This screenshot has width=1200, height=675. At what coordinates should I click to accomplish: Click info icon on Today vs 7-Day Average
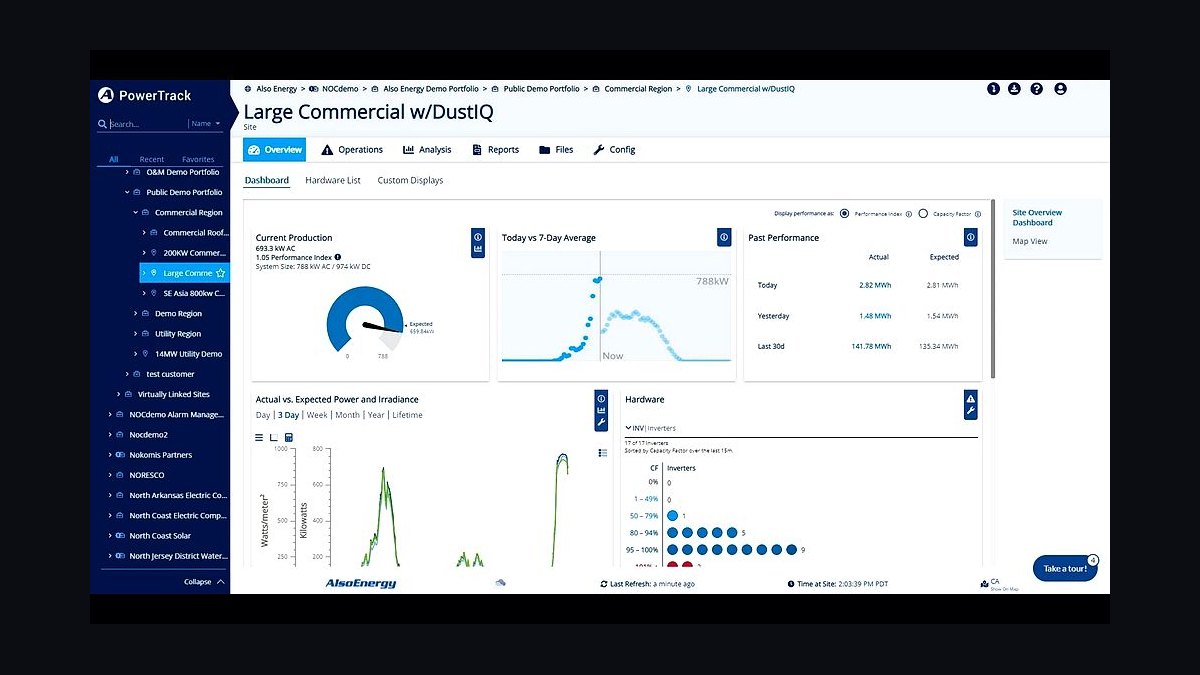[724, 237]
